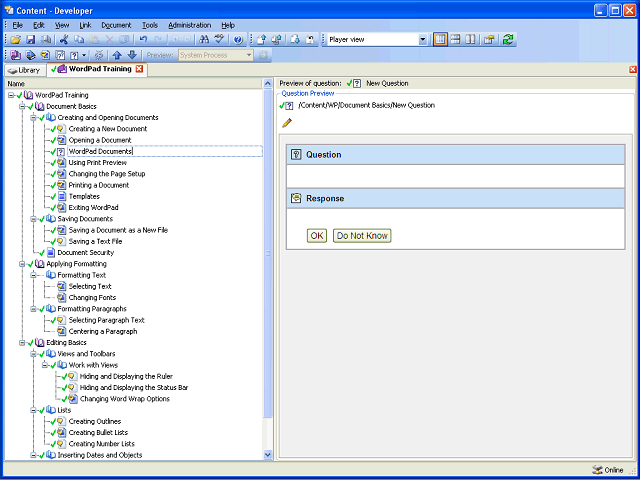Open the Edit menu
The width and height of the screenshot is (640, 480).
coord(39,25)
